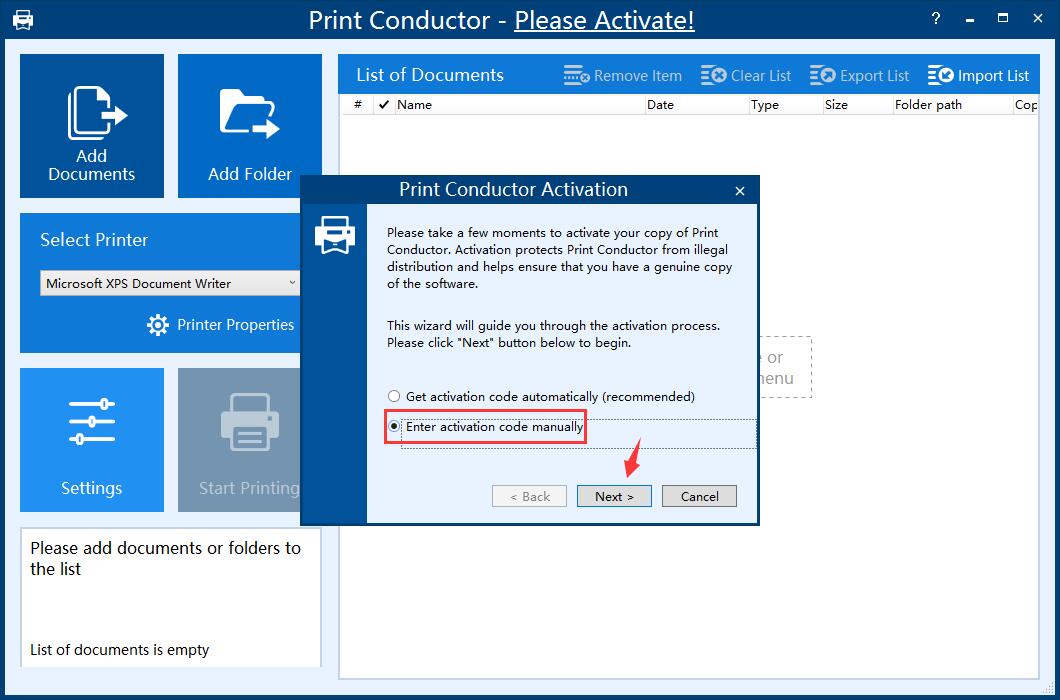Open the Settings sliders tile
This screenshot has width=1060, height=700.
tap(92, 440)
